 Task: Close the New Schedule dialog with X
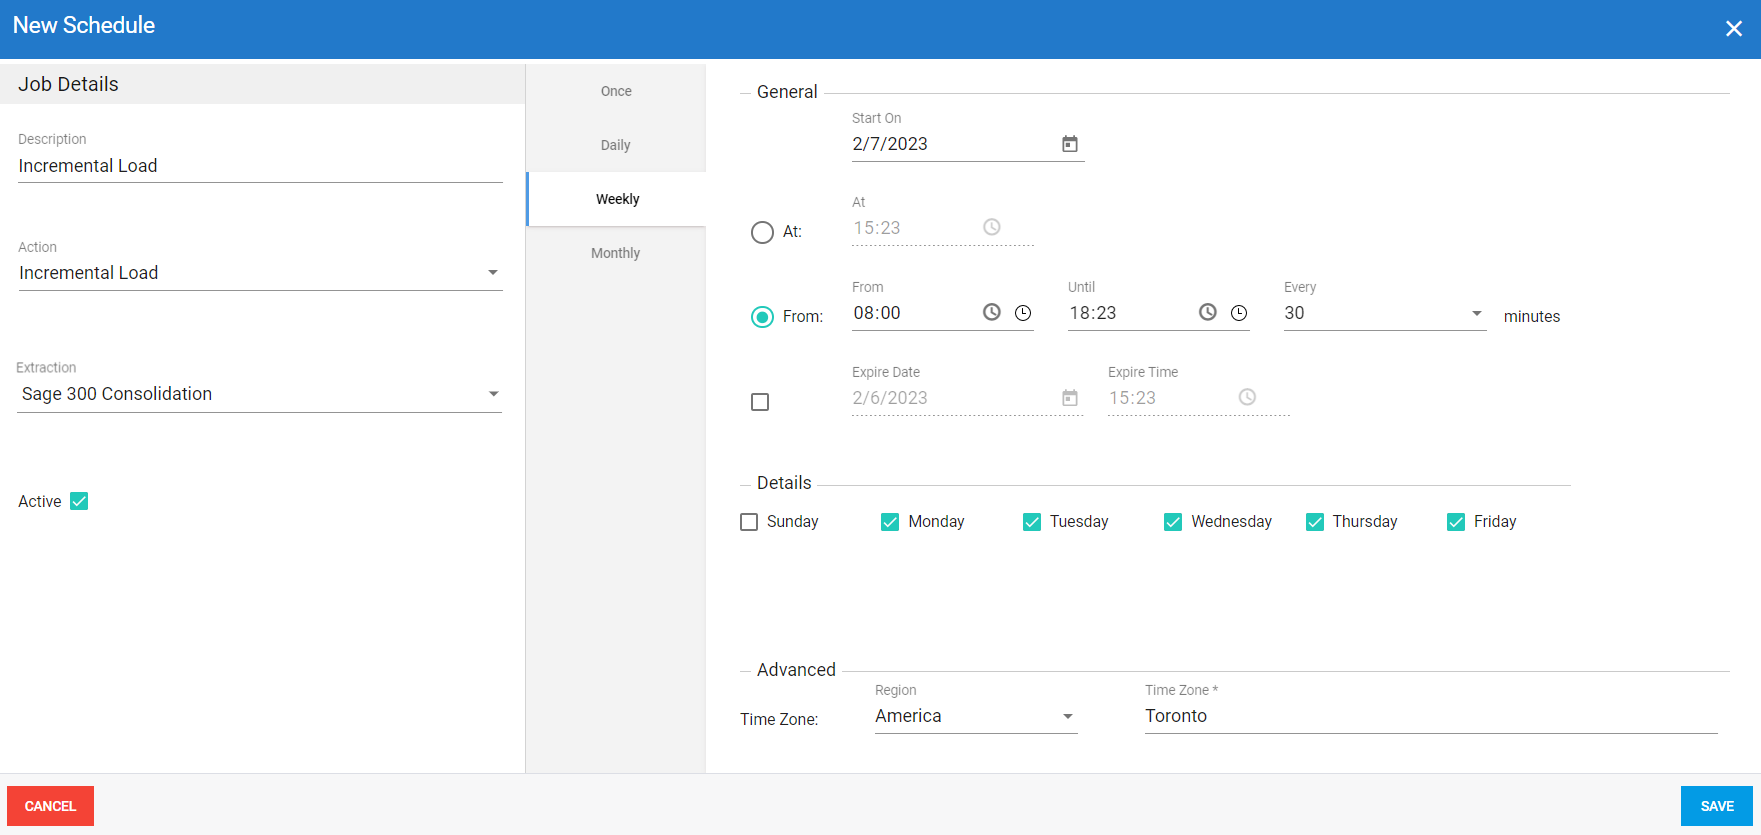coord(1733,29)
